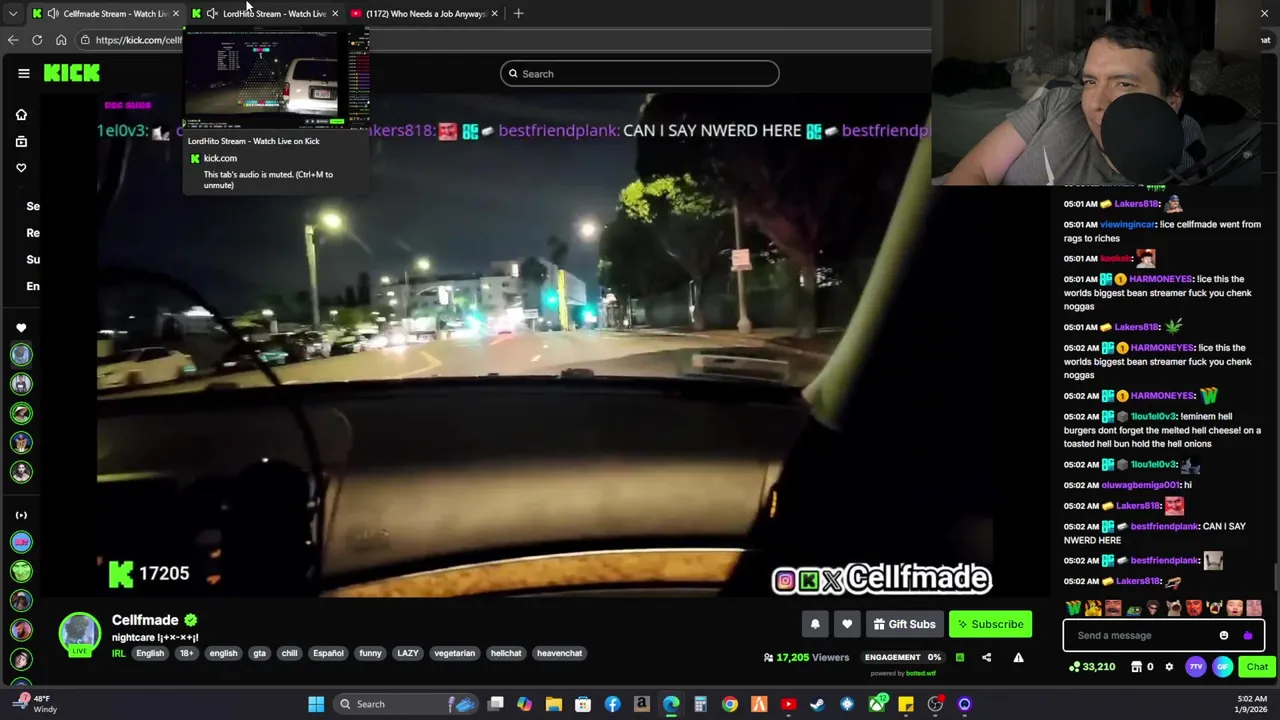The height and width of the screenshot is (720, 1280).
Task: Go to Kick Home via house icon
Action: pyautogui.click(x=21, y=114)
